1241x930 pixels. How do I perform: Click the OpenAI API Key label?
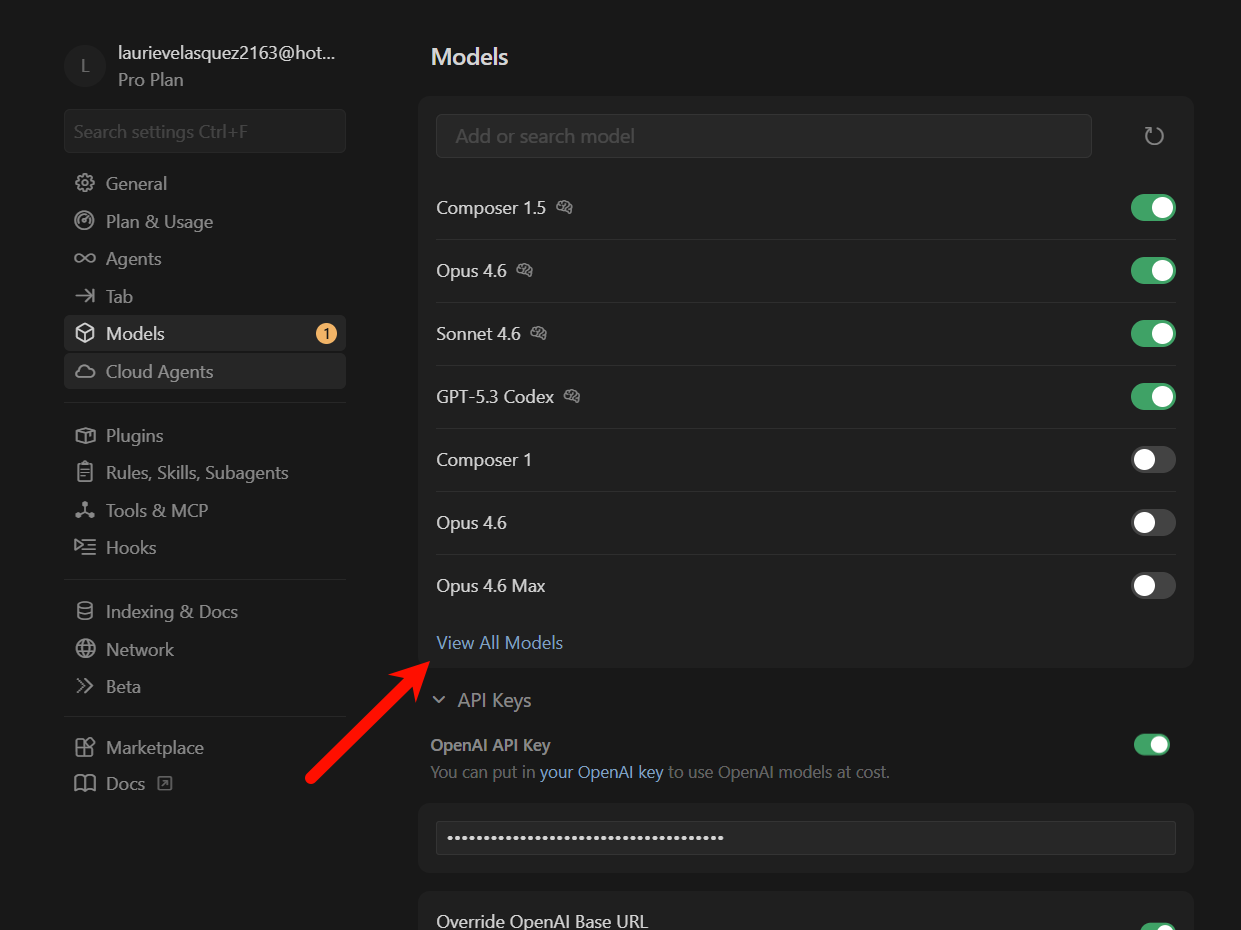point(490,745)
